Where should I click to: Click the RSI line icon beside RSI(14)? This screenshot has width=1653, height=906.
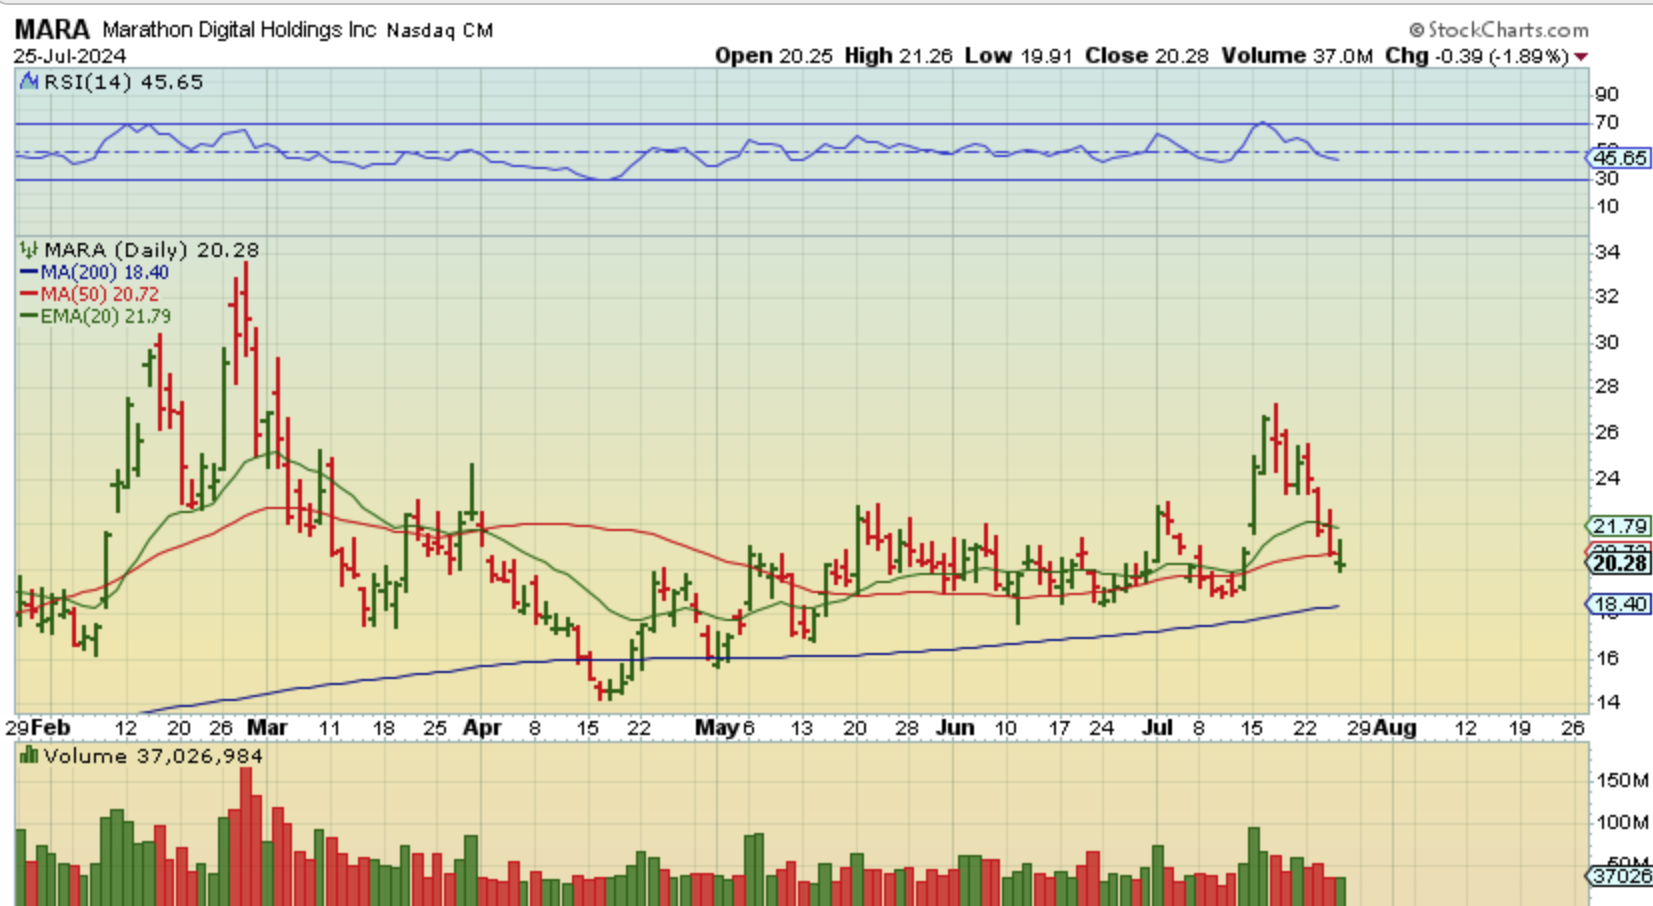[29, 82]
